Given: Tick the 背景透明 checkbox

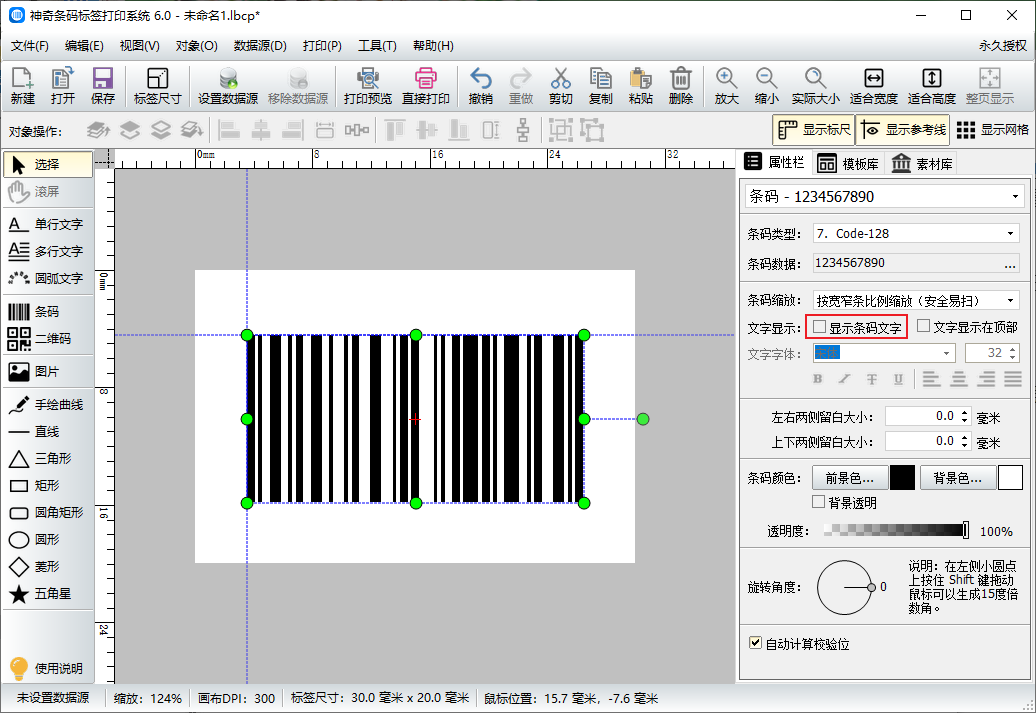Looking at the screenshot, I should point(819,502).
